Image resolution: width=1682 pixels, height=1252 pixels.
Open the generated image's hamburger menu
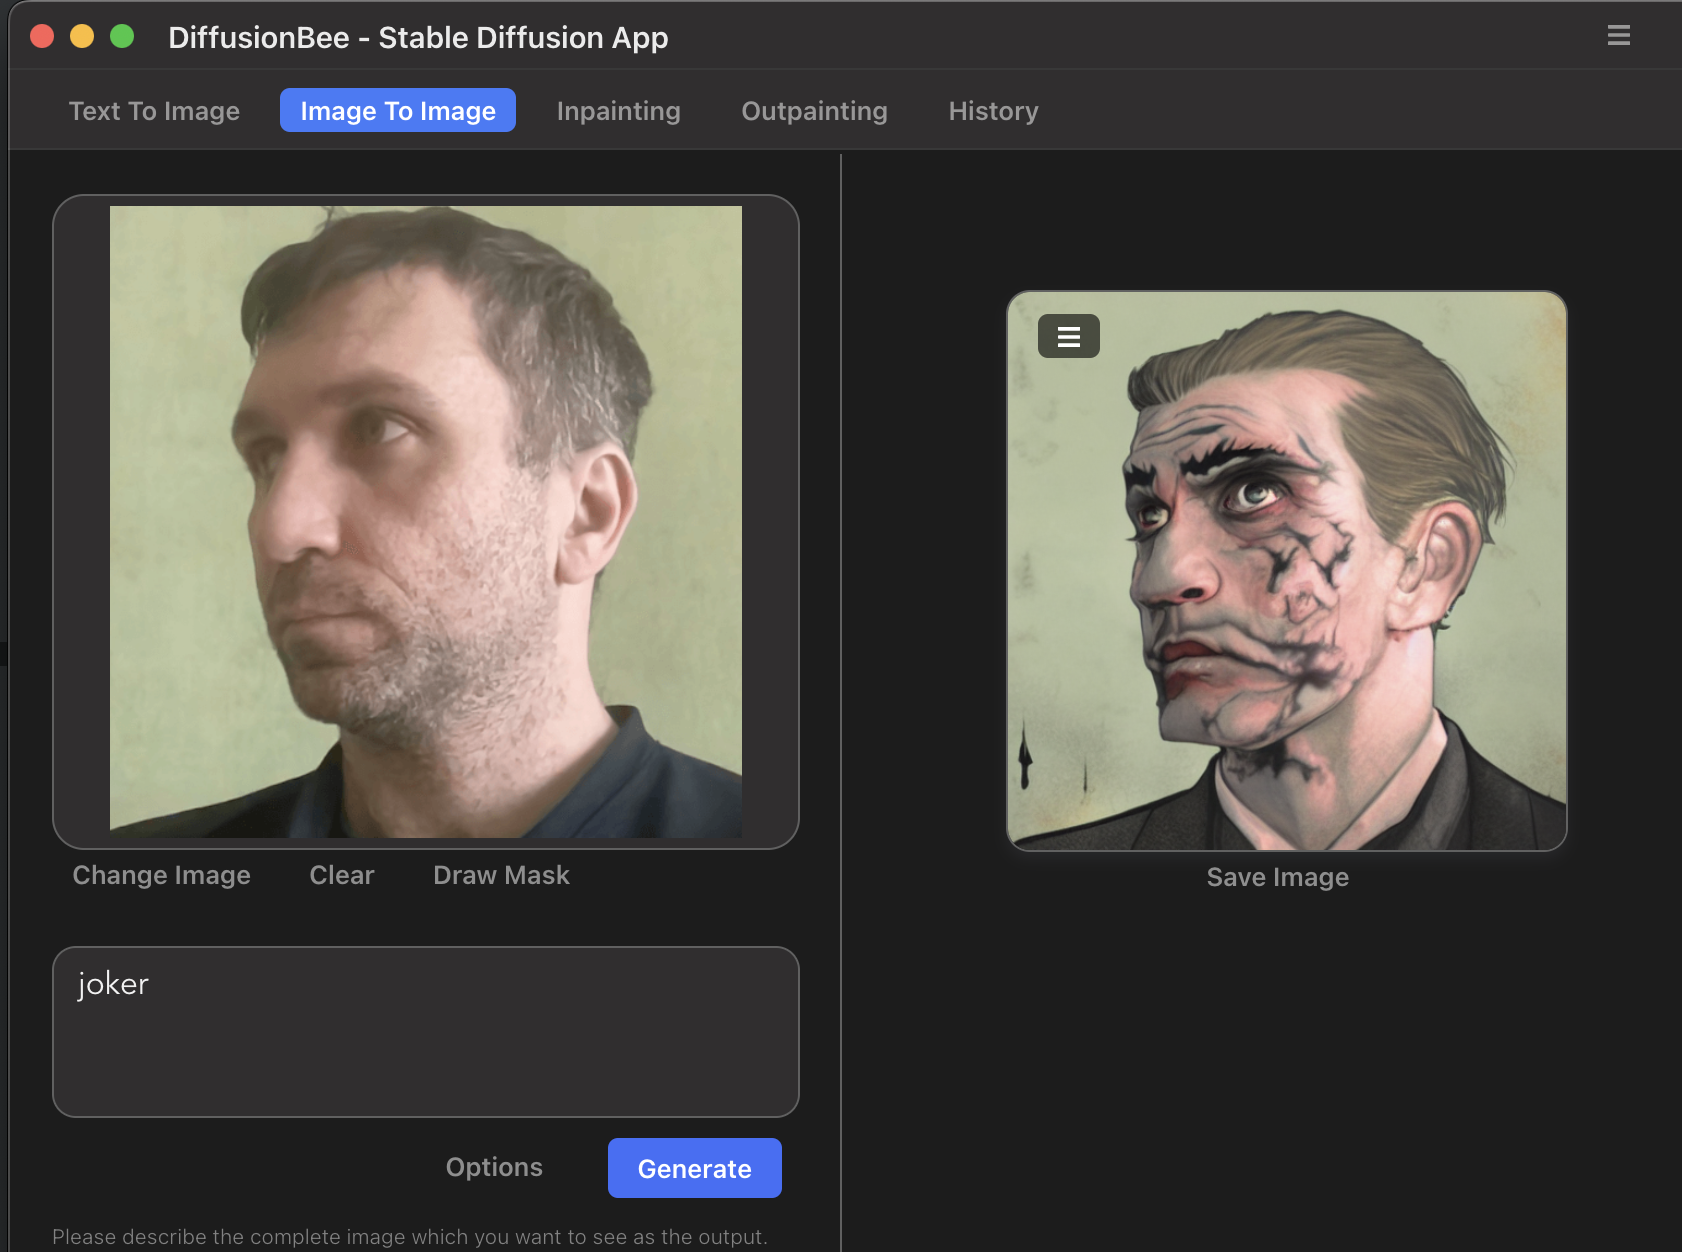1068,336
